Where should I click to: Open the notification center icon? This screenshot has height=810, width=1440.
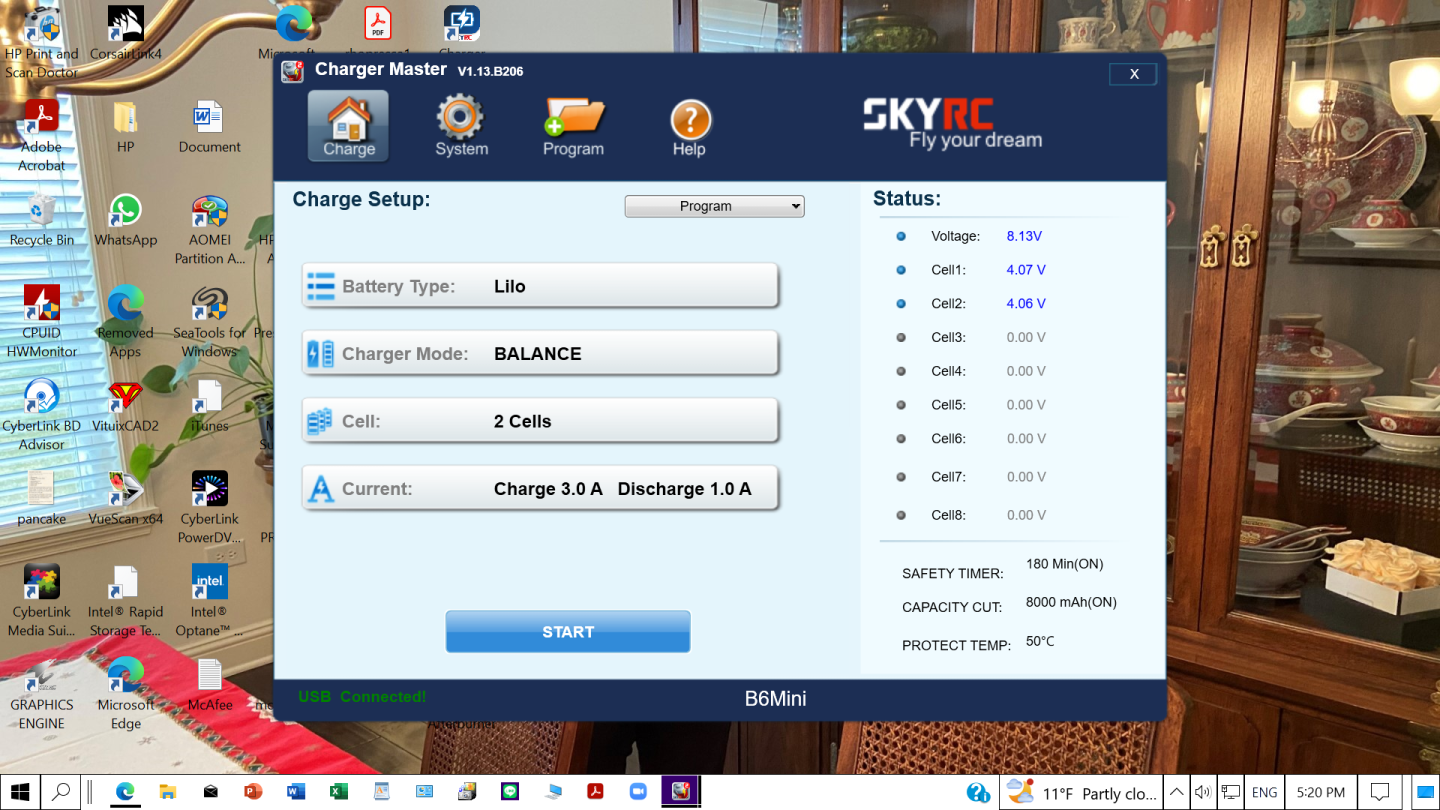pyautogui.click(x=1379, y=792)
